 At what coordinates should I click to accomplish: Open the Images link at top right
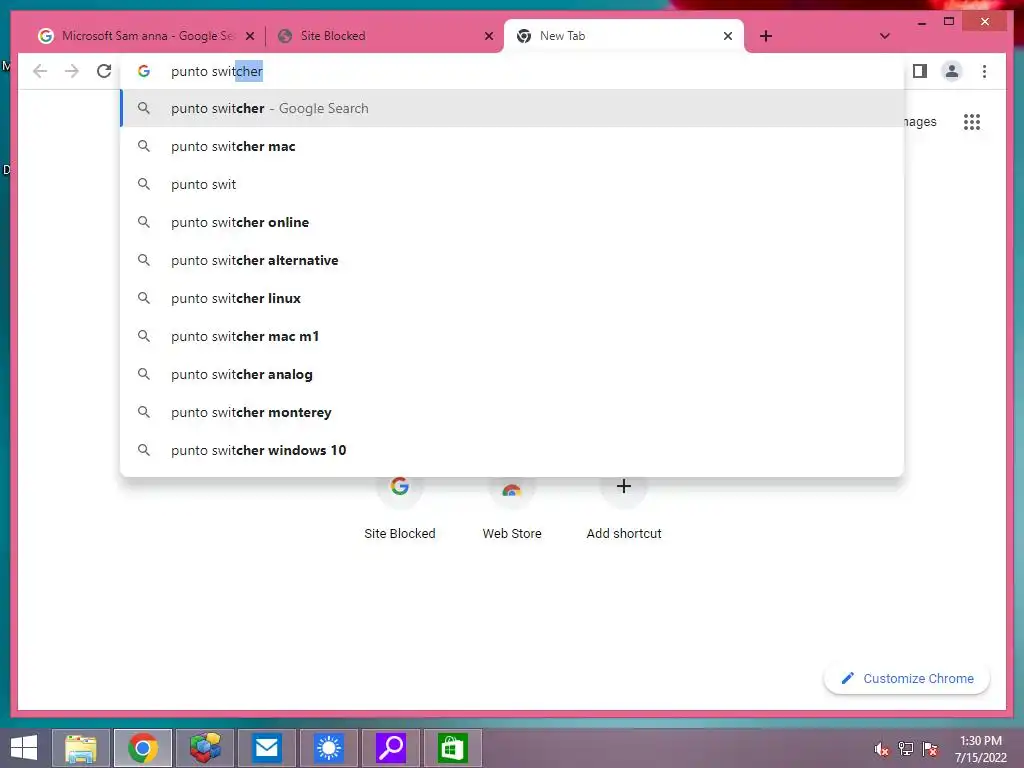[920, 121]
